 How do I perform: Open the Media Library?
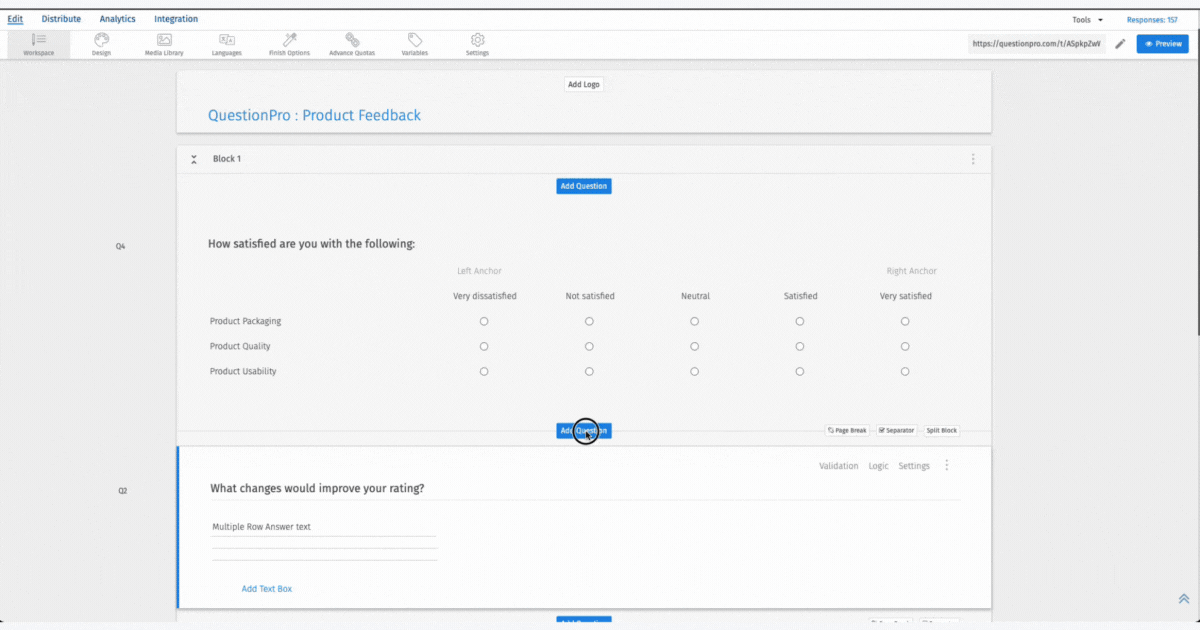pyautogui.click(x=164, y=43)
